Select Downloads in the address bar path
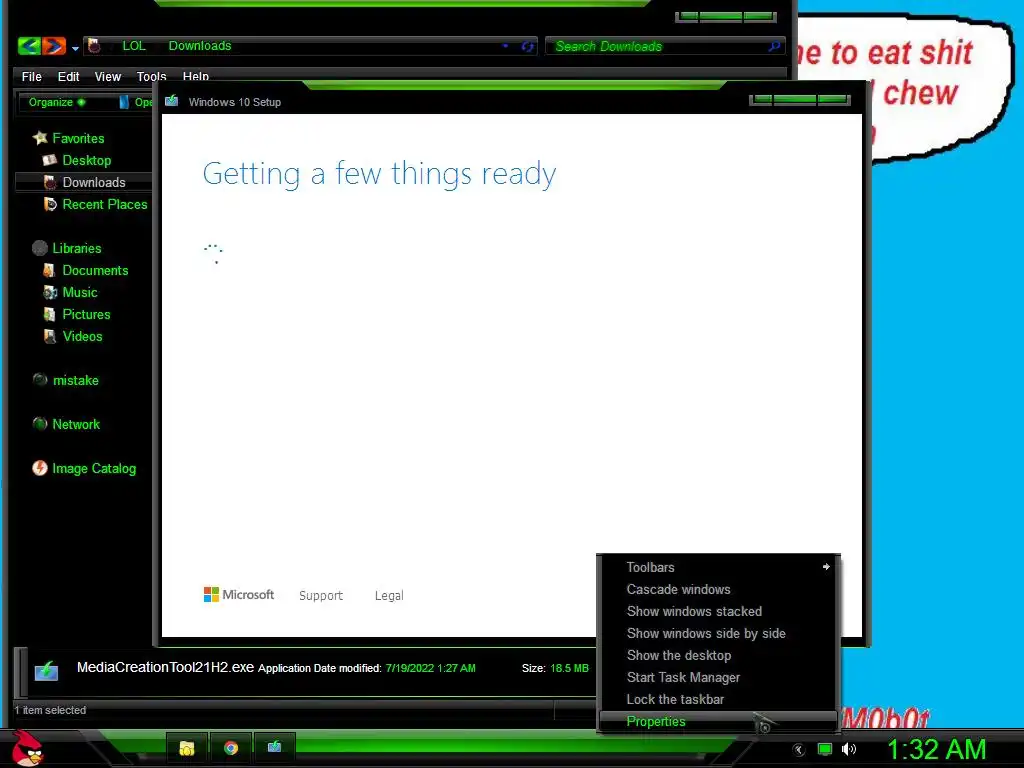 pos(200,46)
